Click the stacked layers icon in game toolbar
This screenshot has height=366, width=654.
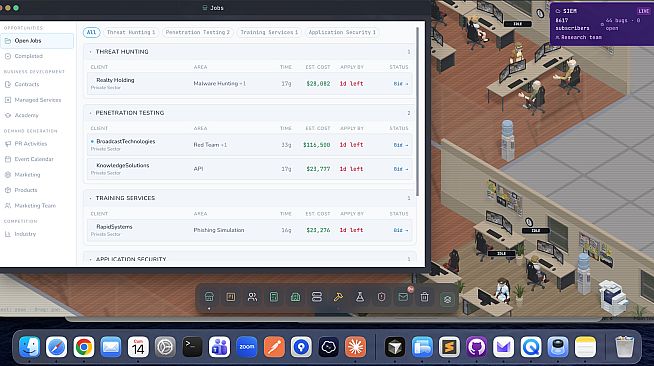tap(447, 299)
